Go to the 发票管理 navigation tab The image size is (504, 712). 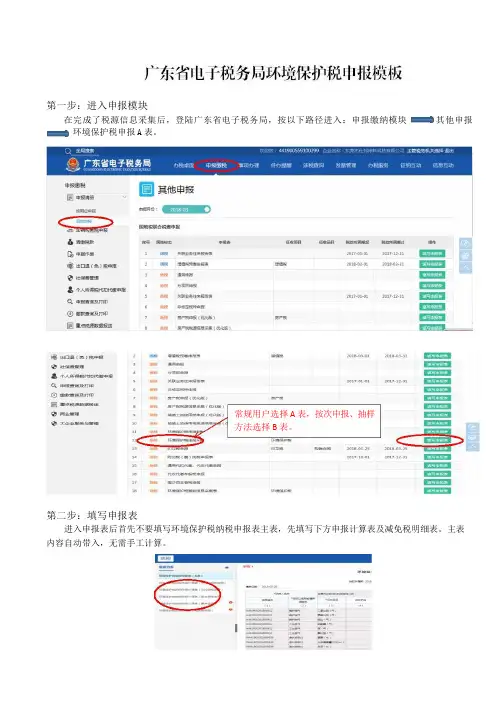coord(346,165)
